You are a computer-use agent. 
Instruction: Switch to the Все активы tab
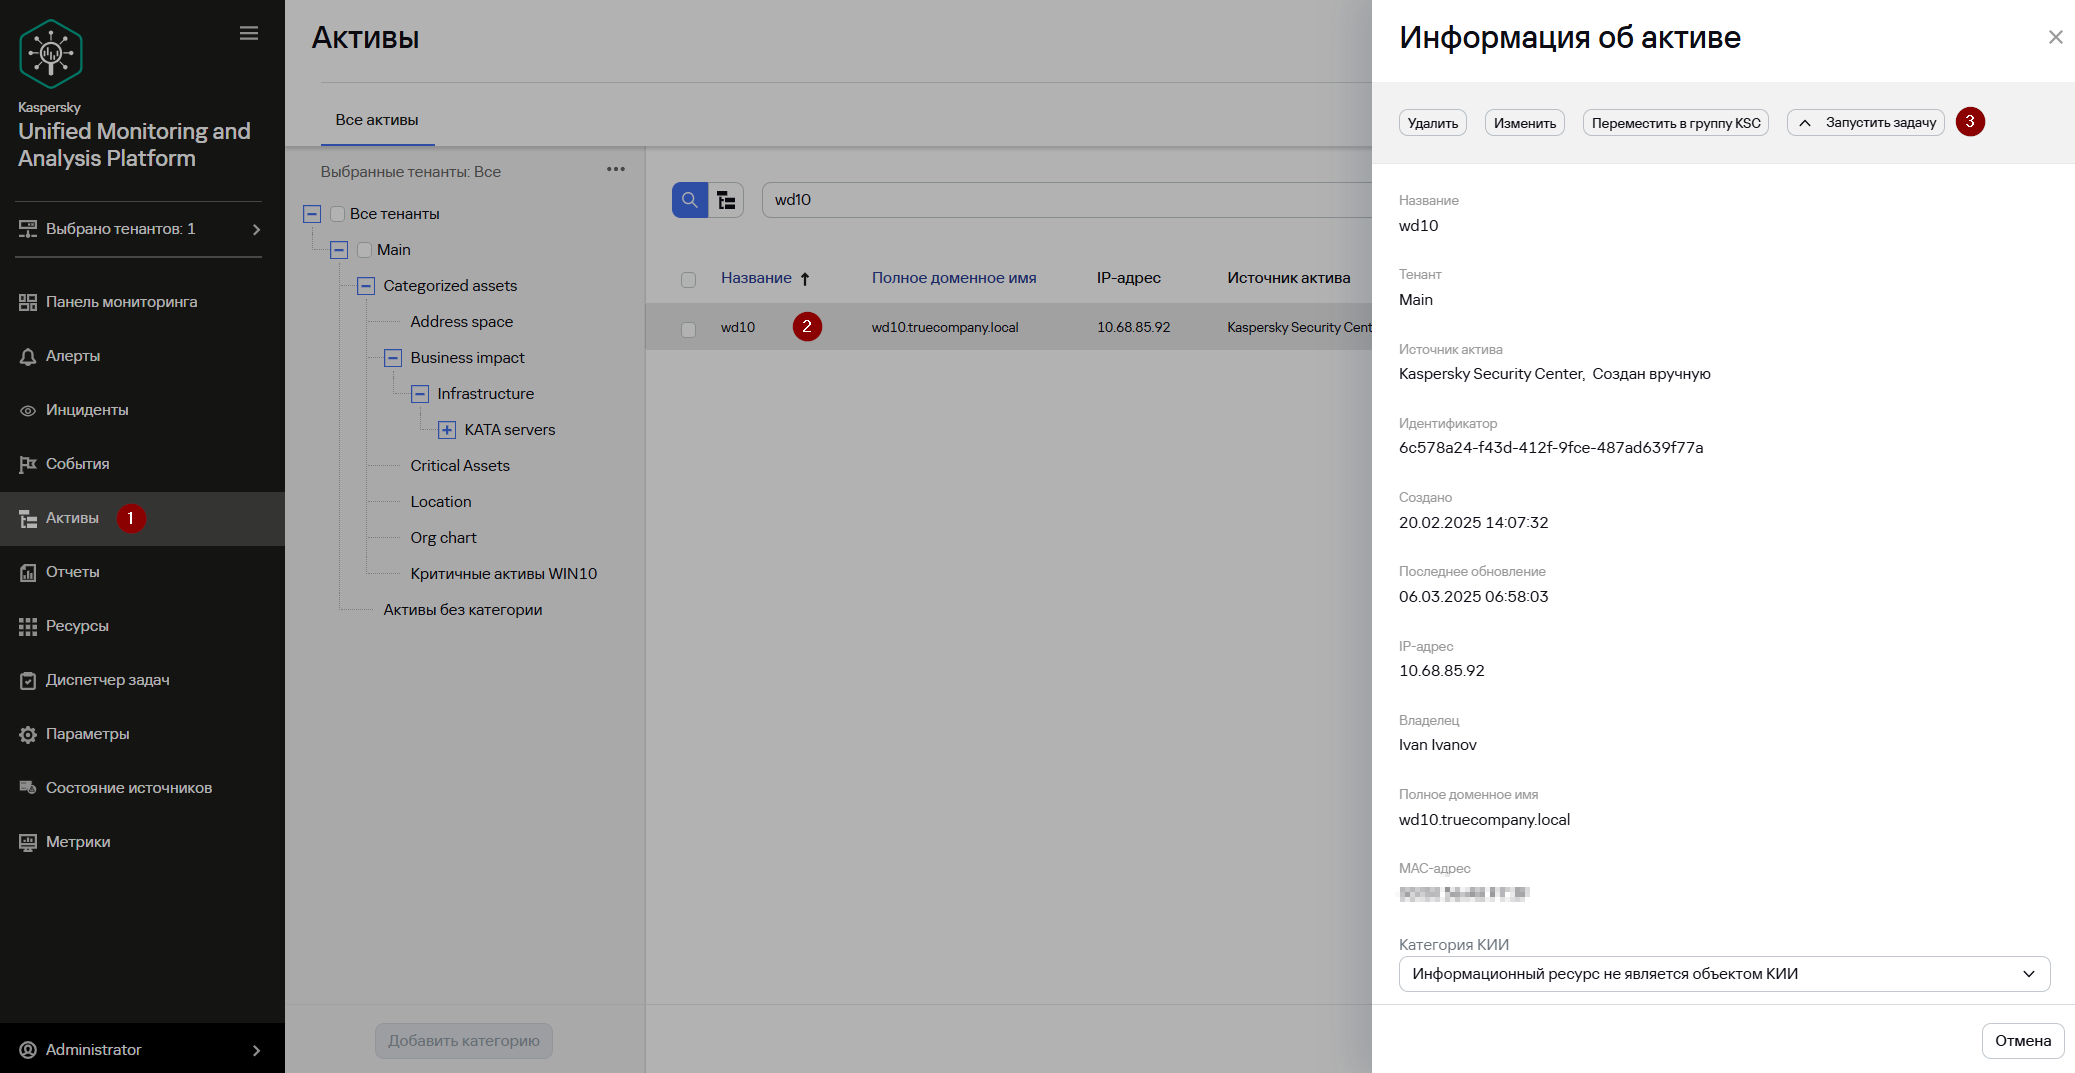377,120
